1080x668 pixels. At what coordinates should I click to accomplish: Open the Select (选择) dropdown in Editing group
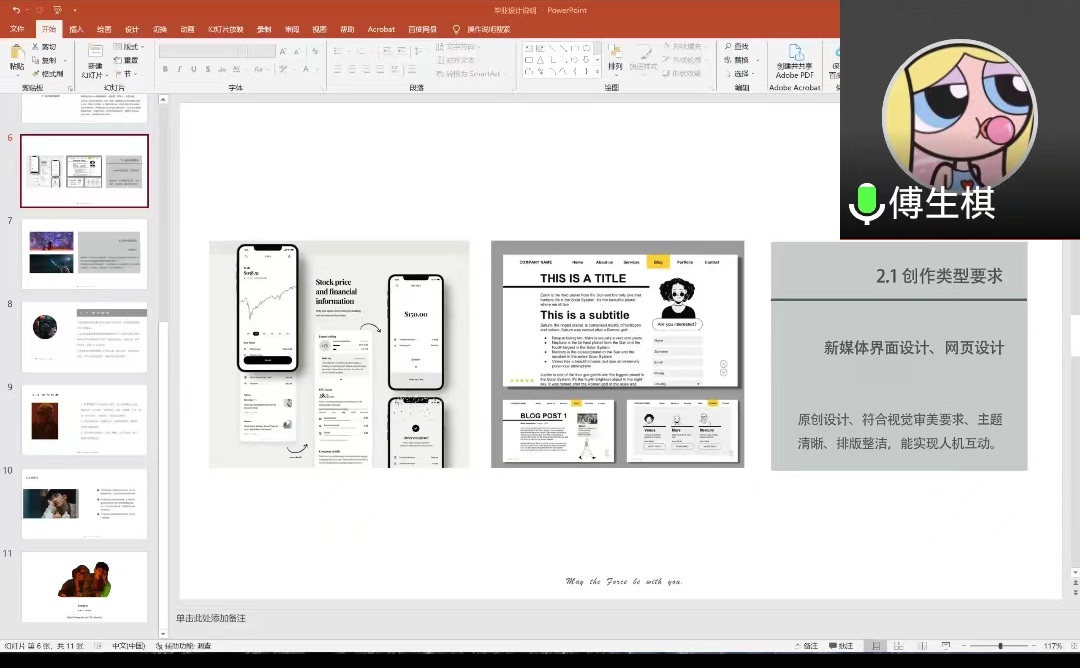(741, 74)
